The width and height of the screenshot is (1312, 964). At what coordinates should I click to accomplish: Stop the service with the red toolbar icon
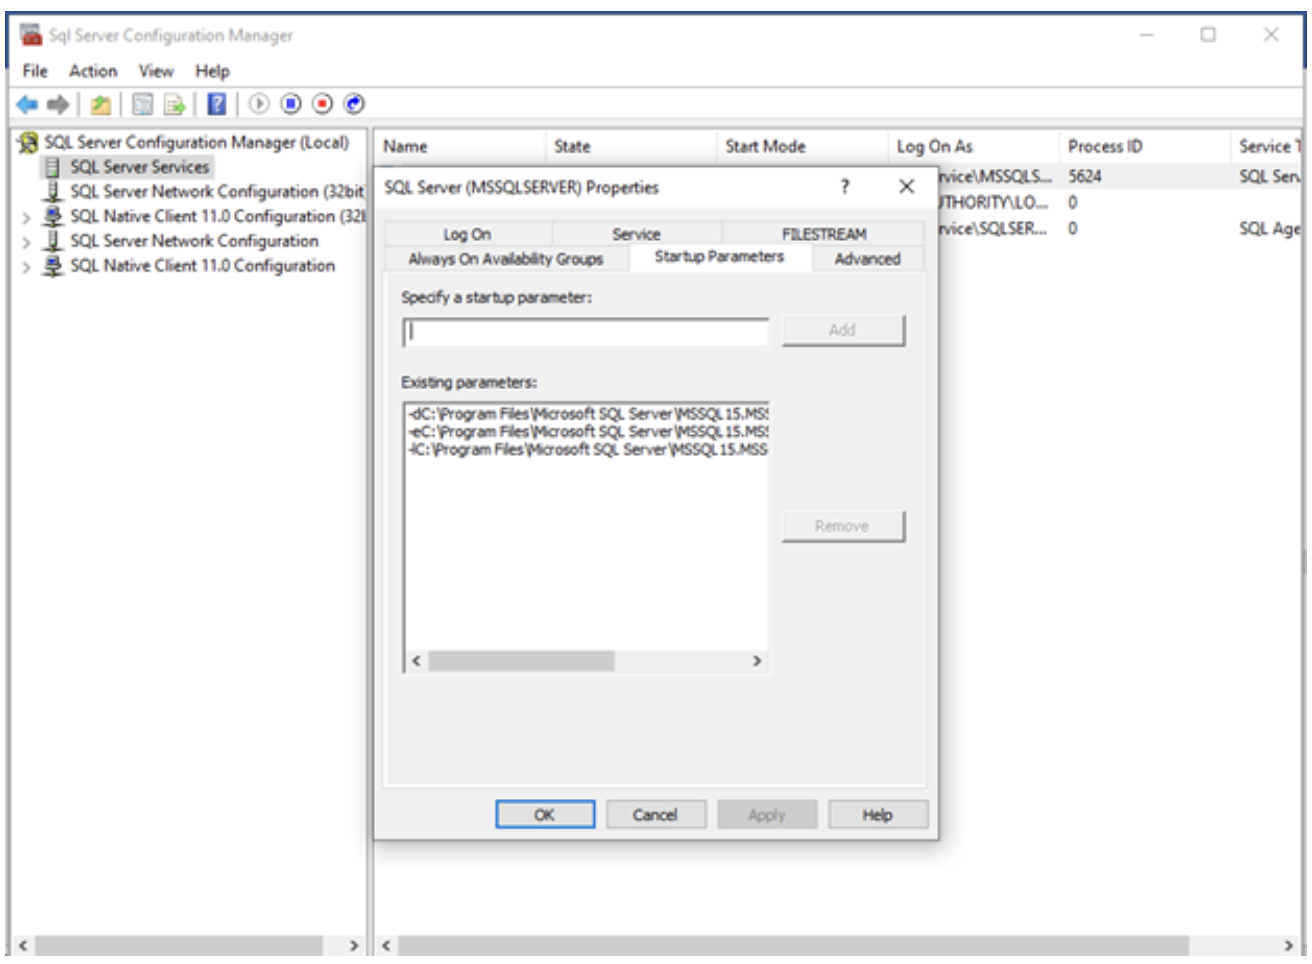322,104
